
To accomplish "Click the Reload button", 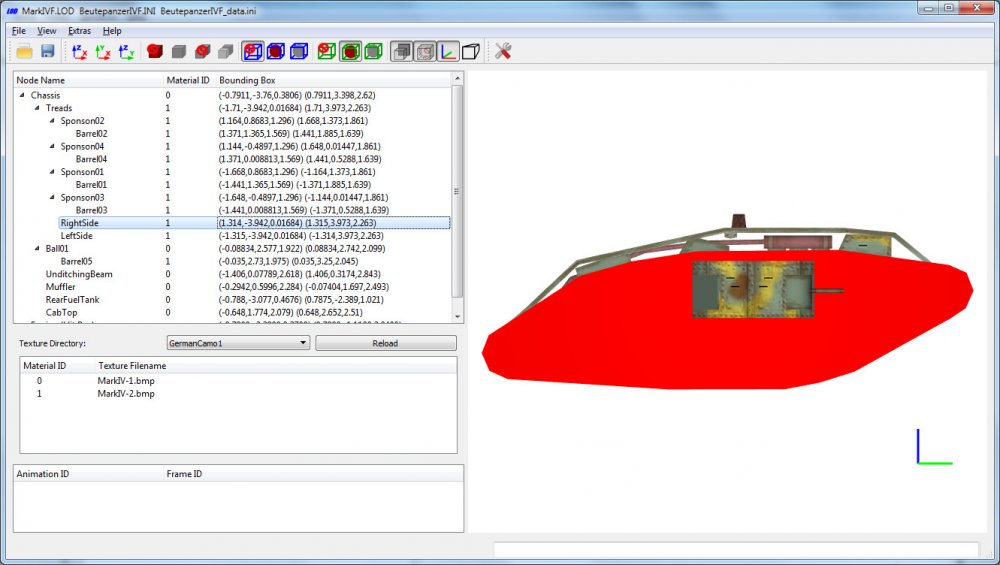I will point(386,343).
